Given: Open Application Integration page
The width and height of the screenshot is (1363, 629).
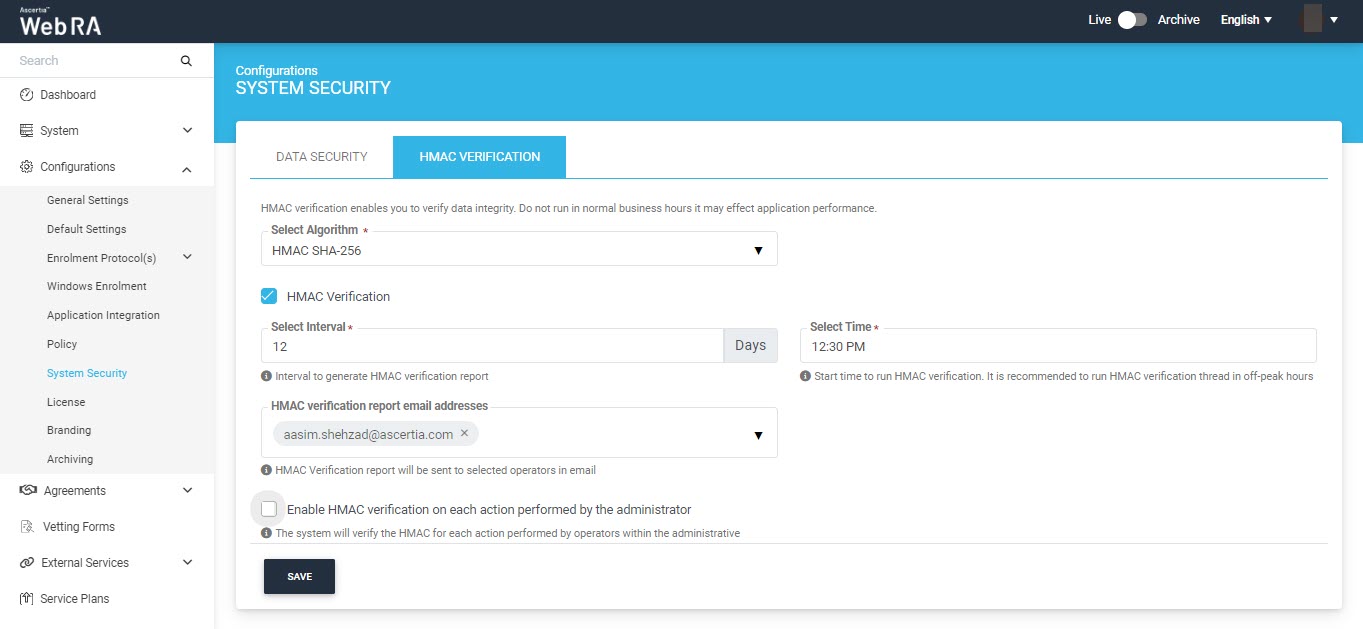Looking at the screenshot, I should pos(103,315).
